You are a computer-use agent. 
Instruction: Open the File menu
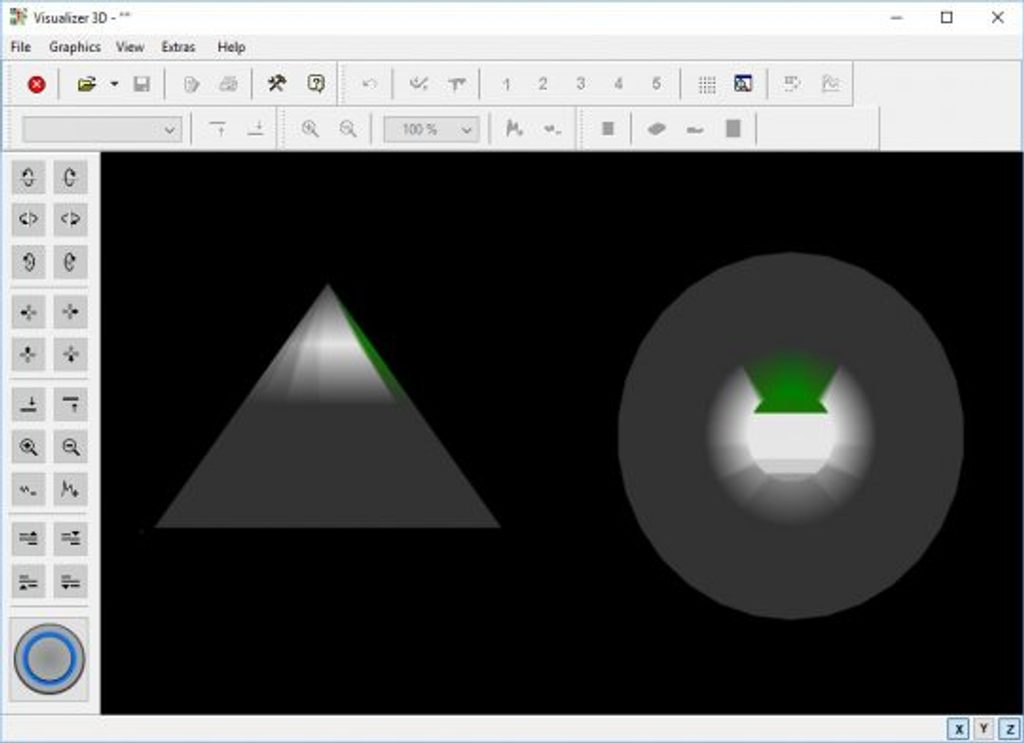[20, 47]
